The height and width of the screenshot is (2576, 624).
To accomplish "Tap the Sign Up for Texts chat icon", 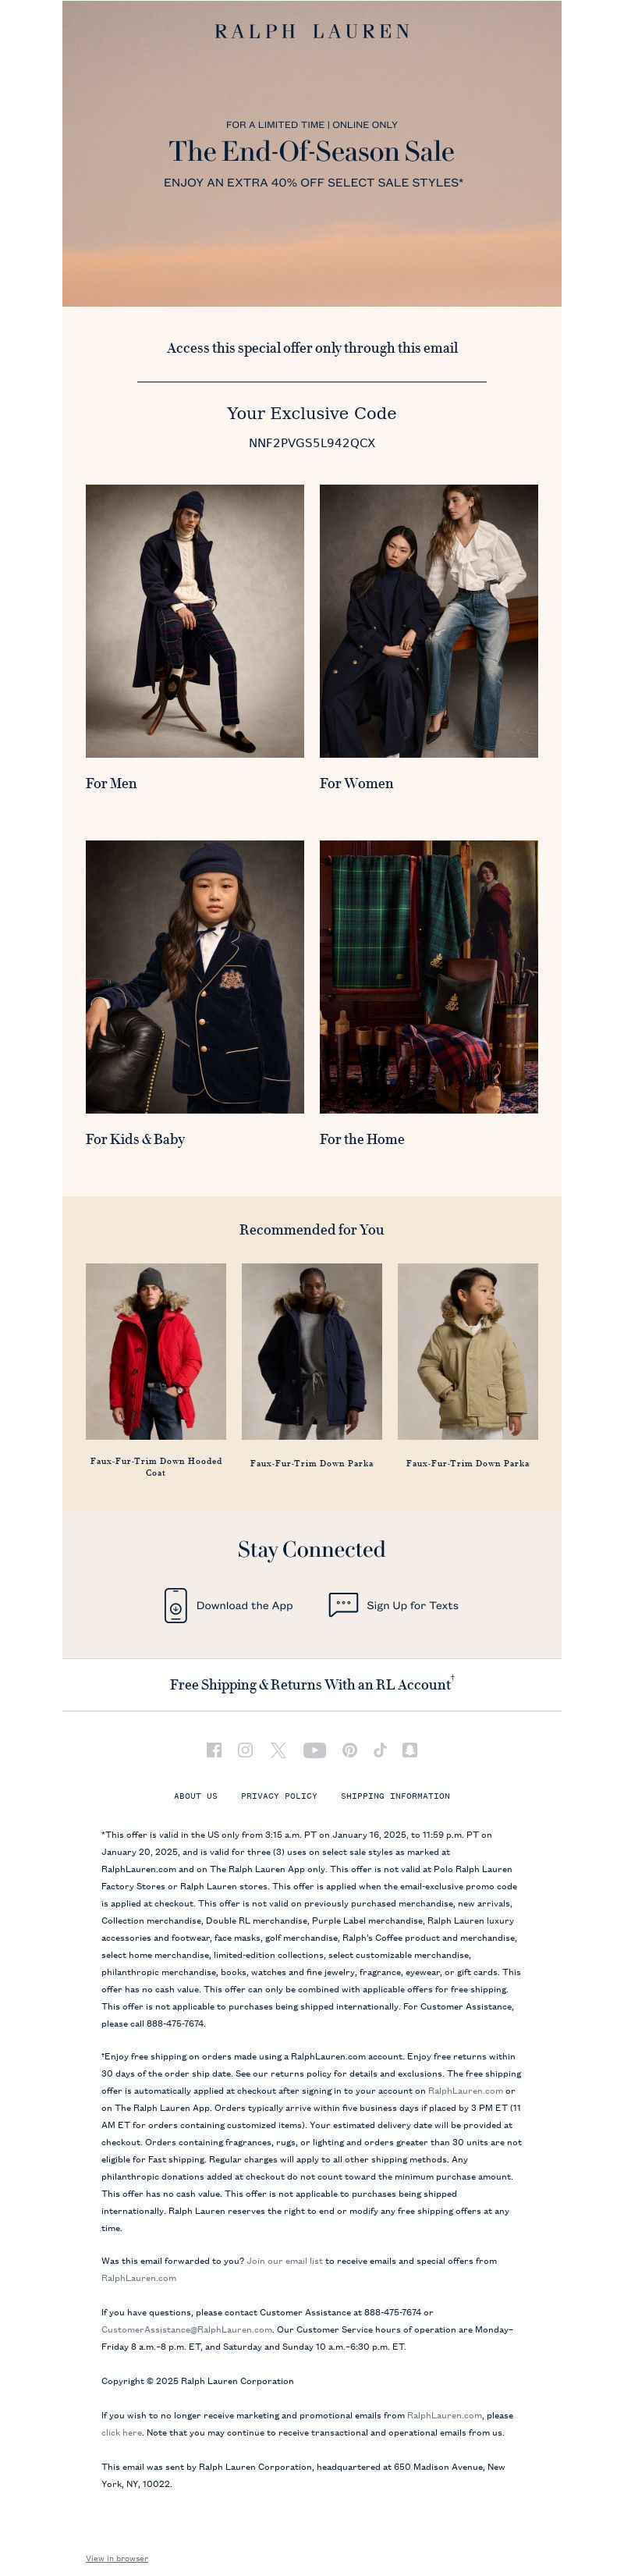I will pos(343,1604).
